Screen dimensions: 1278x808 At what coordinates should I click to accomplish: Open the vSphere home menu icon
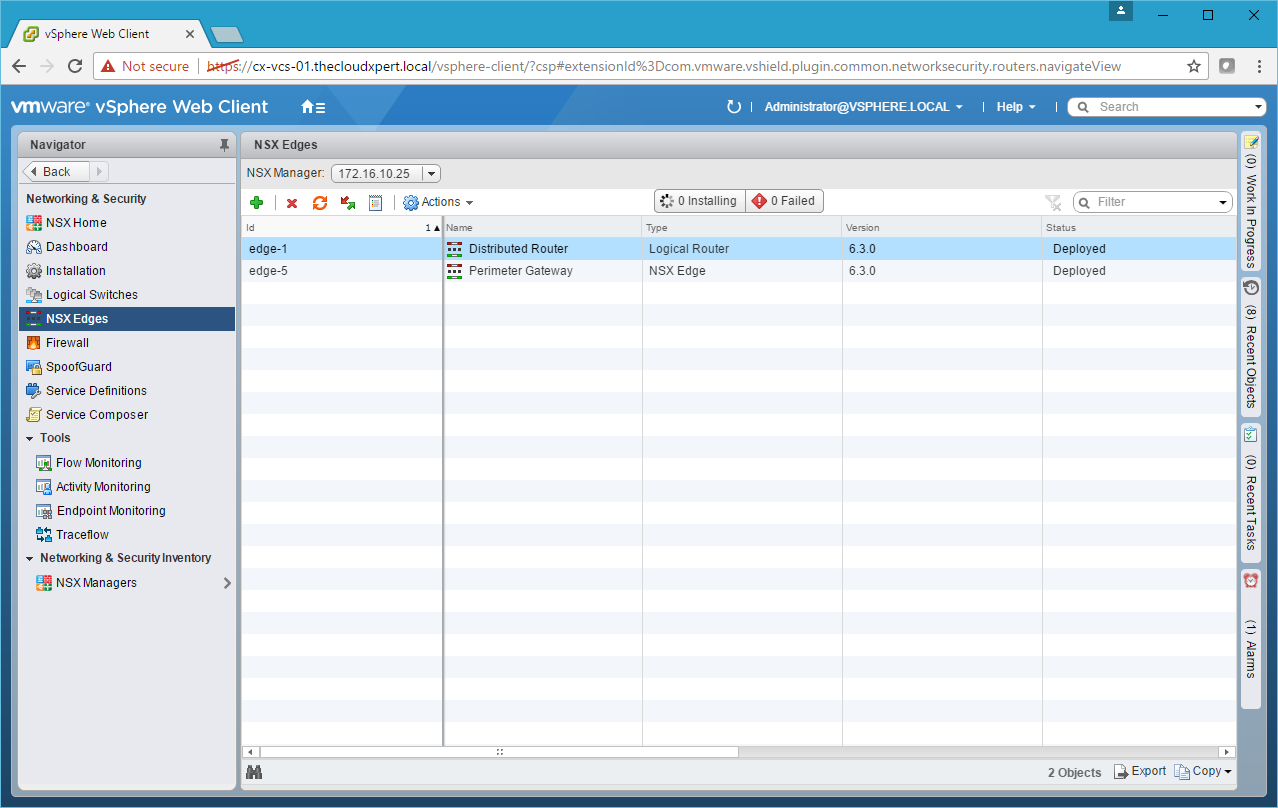(x=313, y=107)
